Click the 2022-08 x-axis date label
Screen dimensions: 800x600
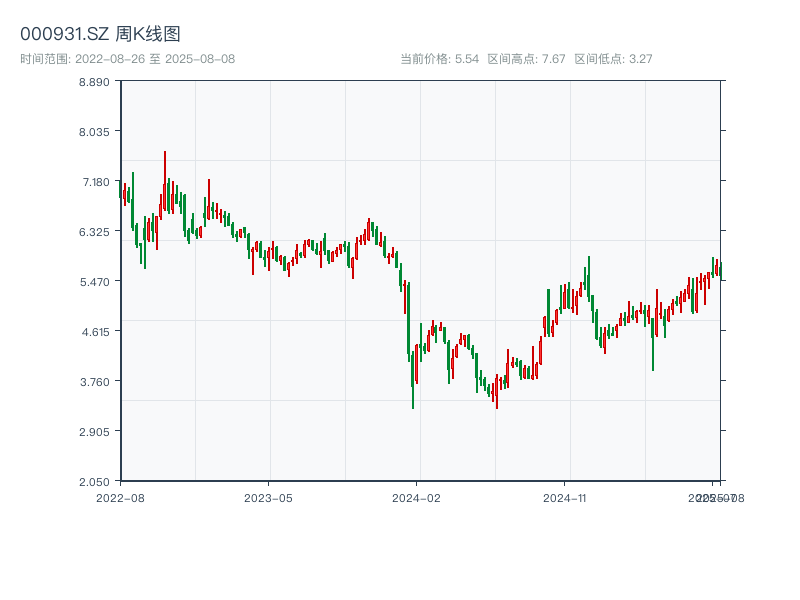click(120, 497)
